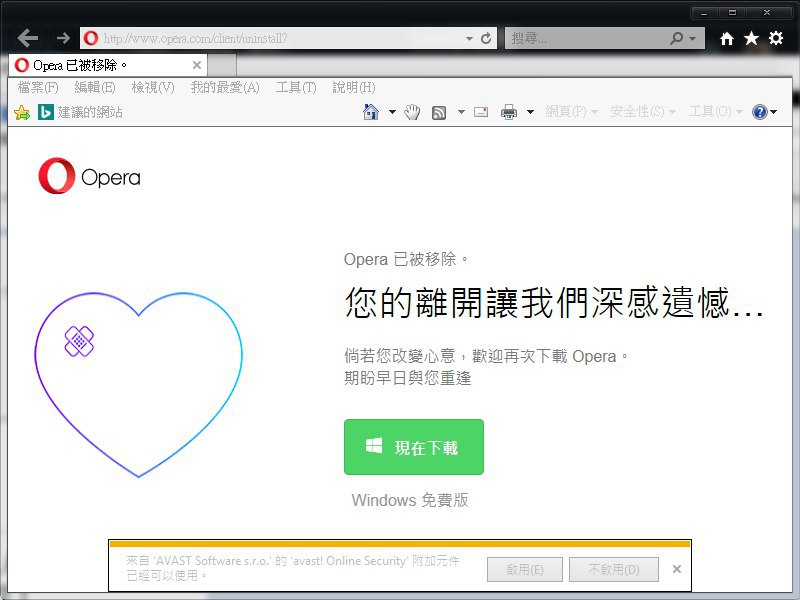Click the Forward navigation arrow
Viewport: 800px width, 600px height.
[x=63, y=38]
